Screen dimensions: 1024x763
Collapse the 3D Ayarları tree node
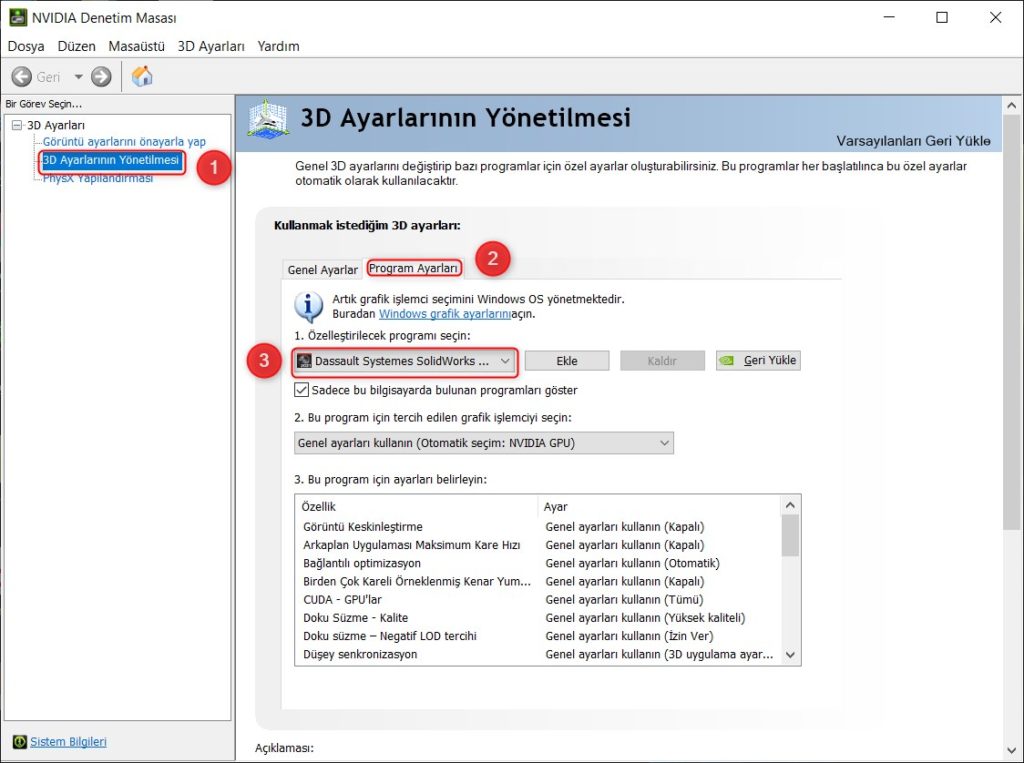tap(17, 125)
